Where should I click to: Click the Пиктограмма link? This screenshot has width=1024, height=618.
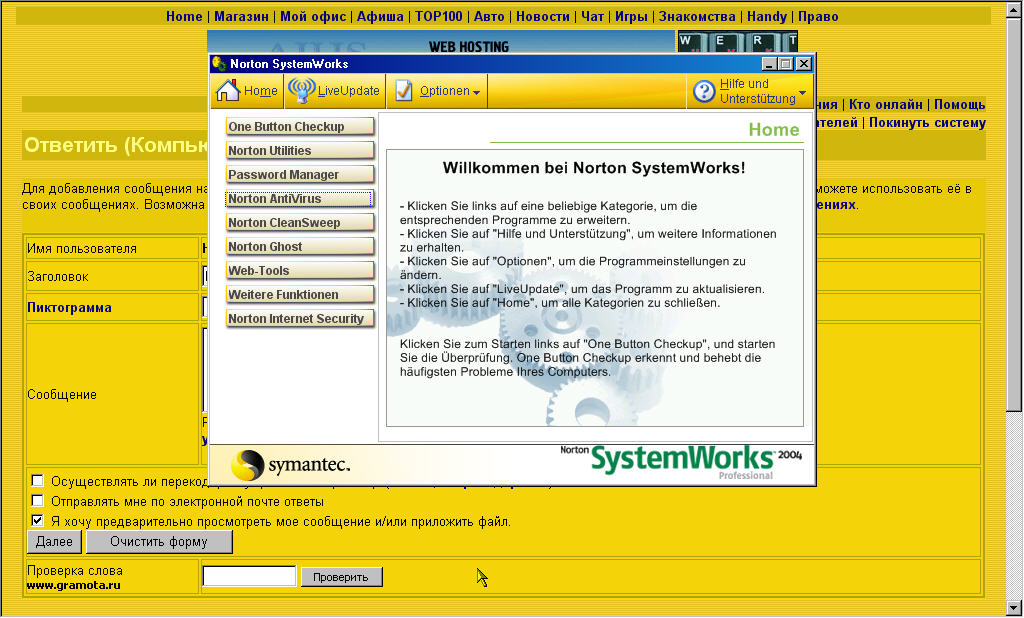click(69, 307)
